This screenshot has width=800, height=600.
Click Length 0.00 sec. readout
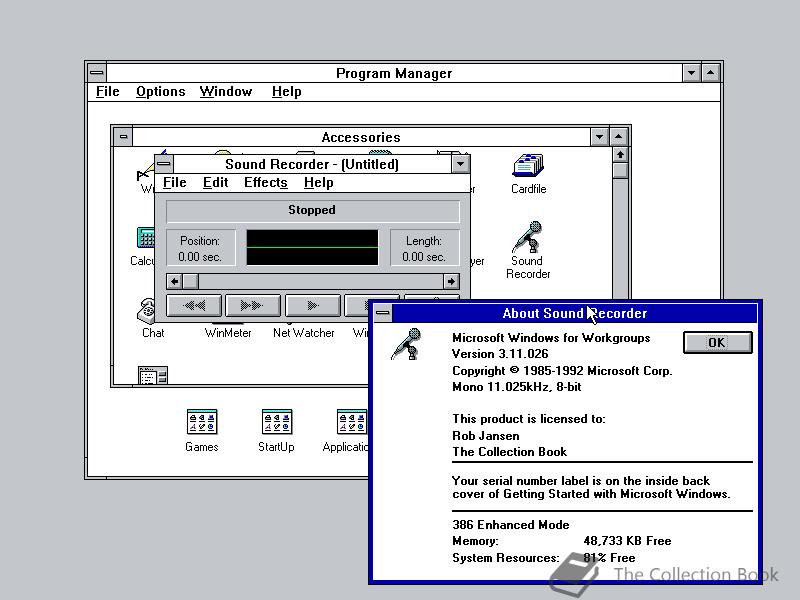point(424,248)
